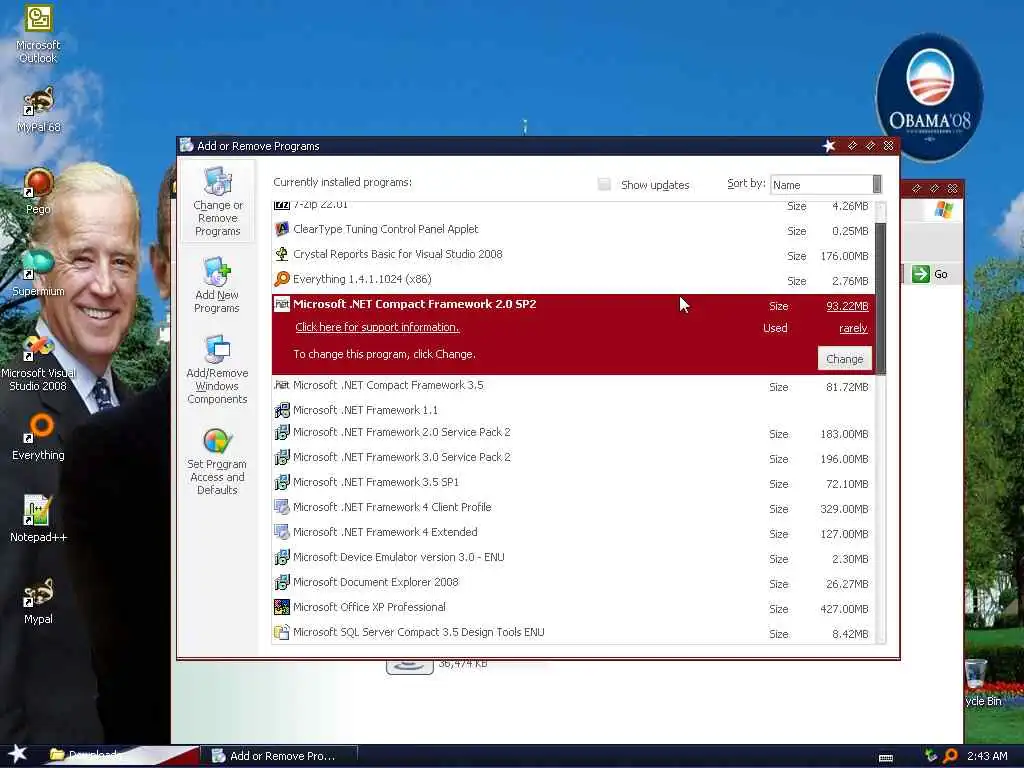Launch Supermium browser desktop icon
The height and width of the screenshot is (768, 1024).
pyautogui.click(x=38, y=273)
